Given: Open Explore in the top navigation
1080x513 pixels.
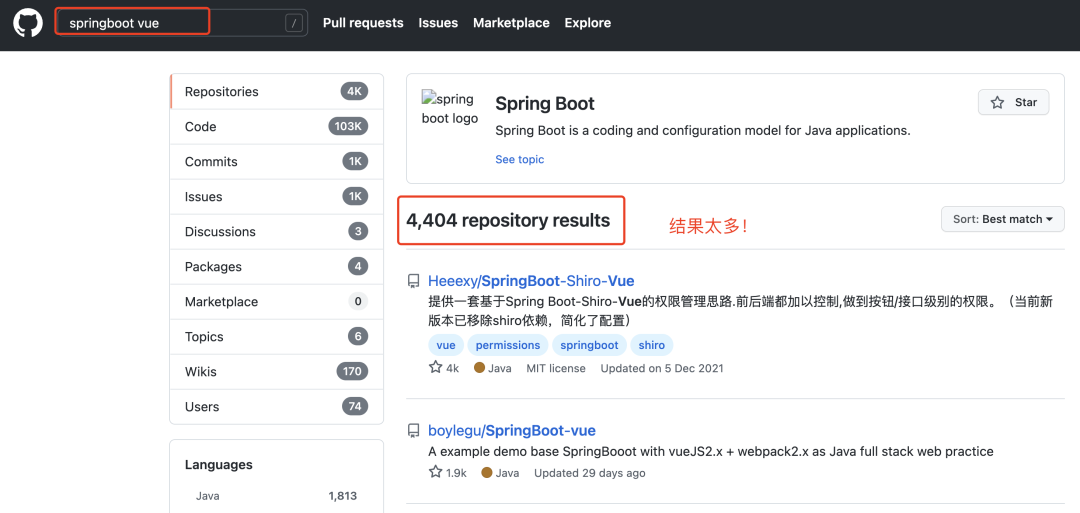Looking at the screenshot, I should click(587, 23).
